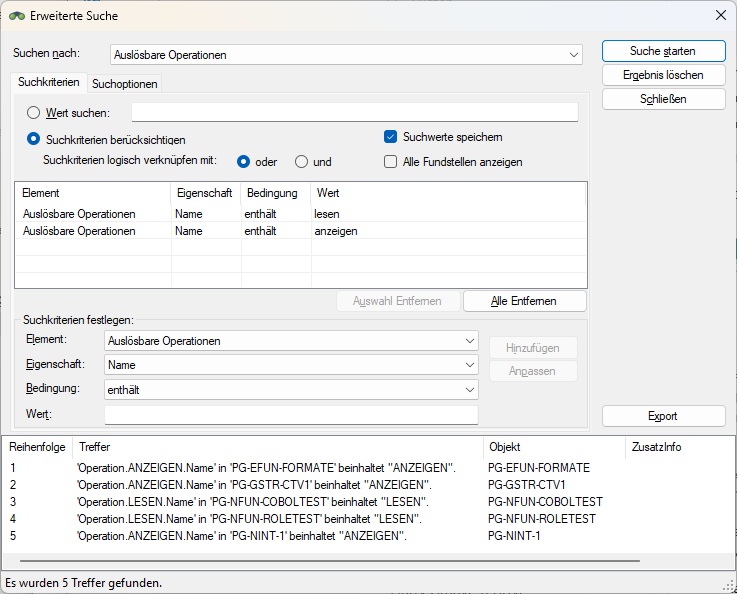Click the Export button
This screenshot has width=739, height=594.
(x=663, y=416)
